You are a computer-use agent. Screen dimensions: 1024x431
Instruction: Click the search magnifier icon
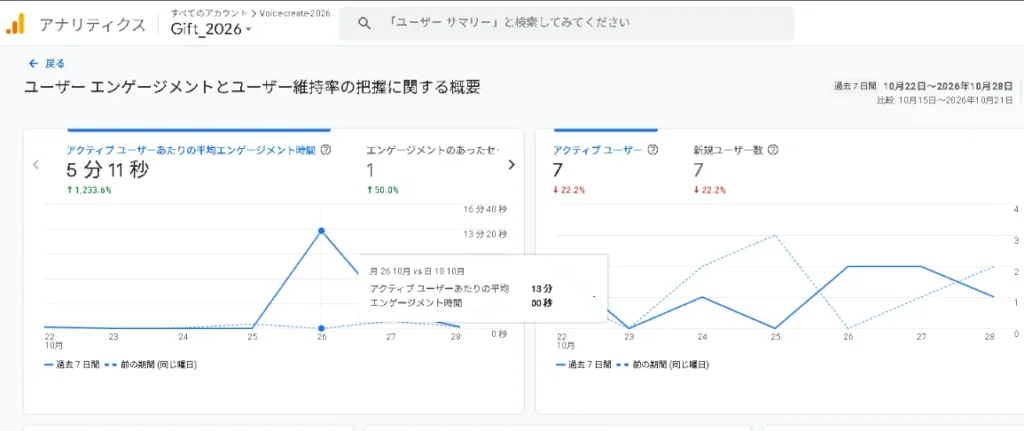[364, 24]
